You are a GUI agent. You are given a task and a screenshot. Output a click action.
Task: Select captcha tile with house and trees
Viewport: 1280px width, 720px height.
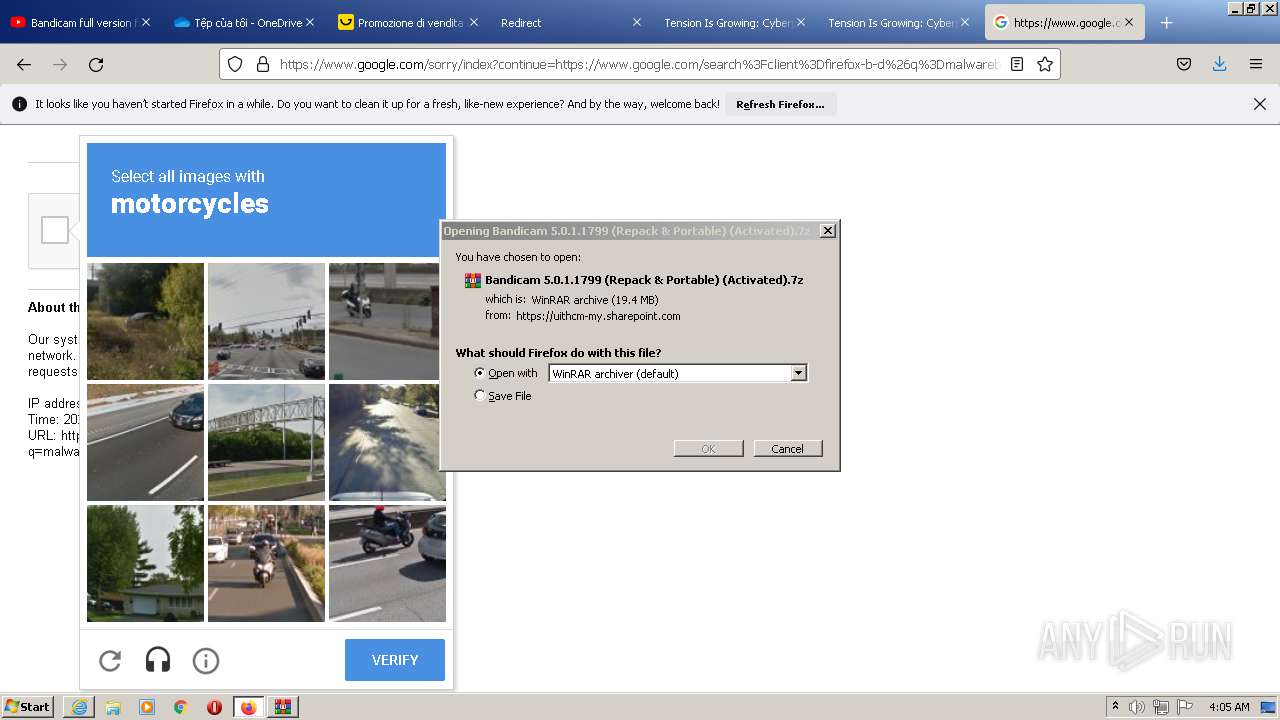point(145,563)
